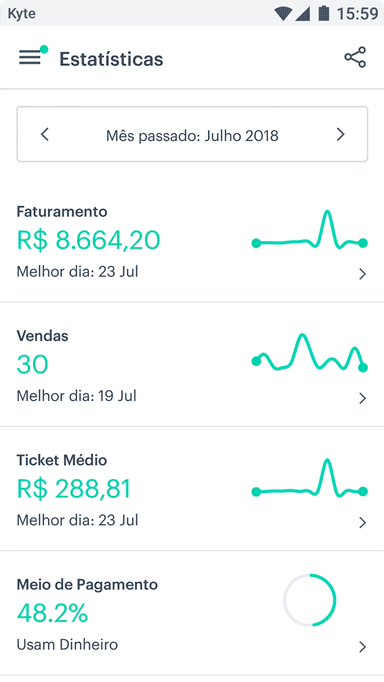Select the R$ 8.664,20 revenue value

89,240
